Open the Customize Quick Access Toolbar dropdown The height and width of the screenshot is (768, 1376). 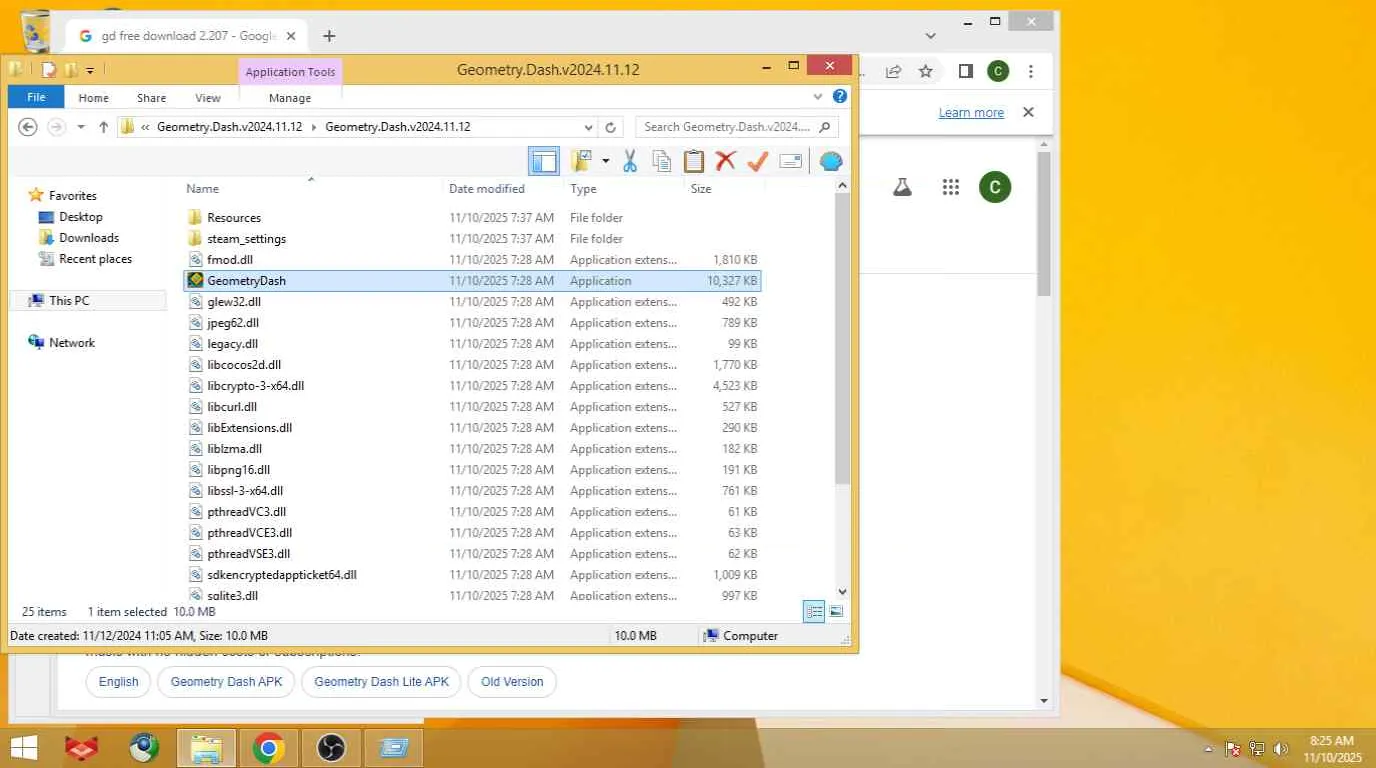(x=90, y=70)
